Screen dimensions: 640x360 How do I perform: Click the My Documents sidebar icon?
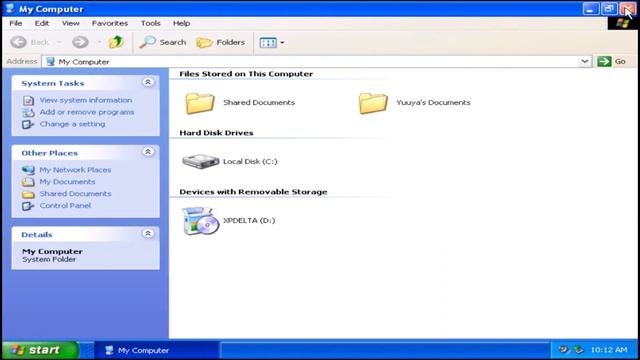[28, 182]
